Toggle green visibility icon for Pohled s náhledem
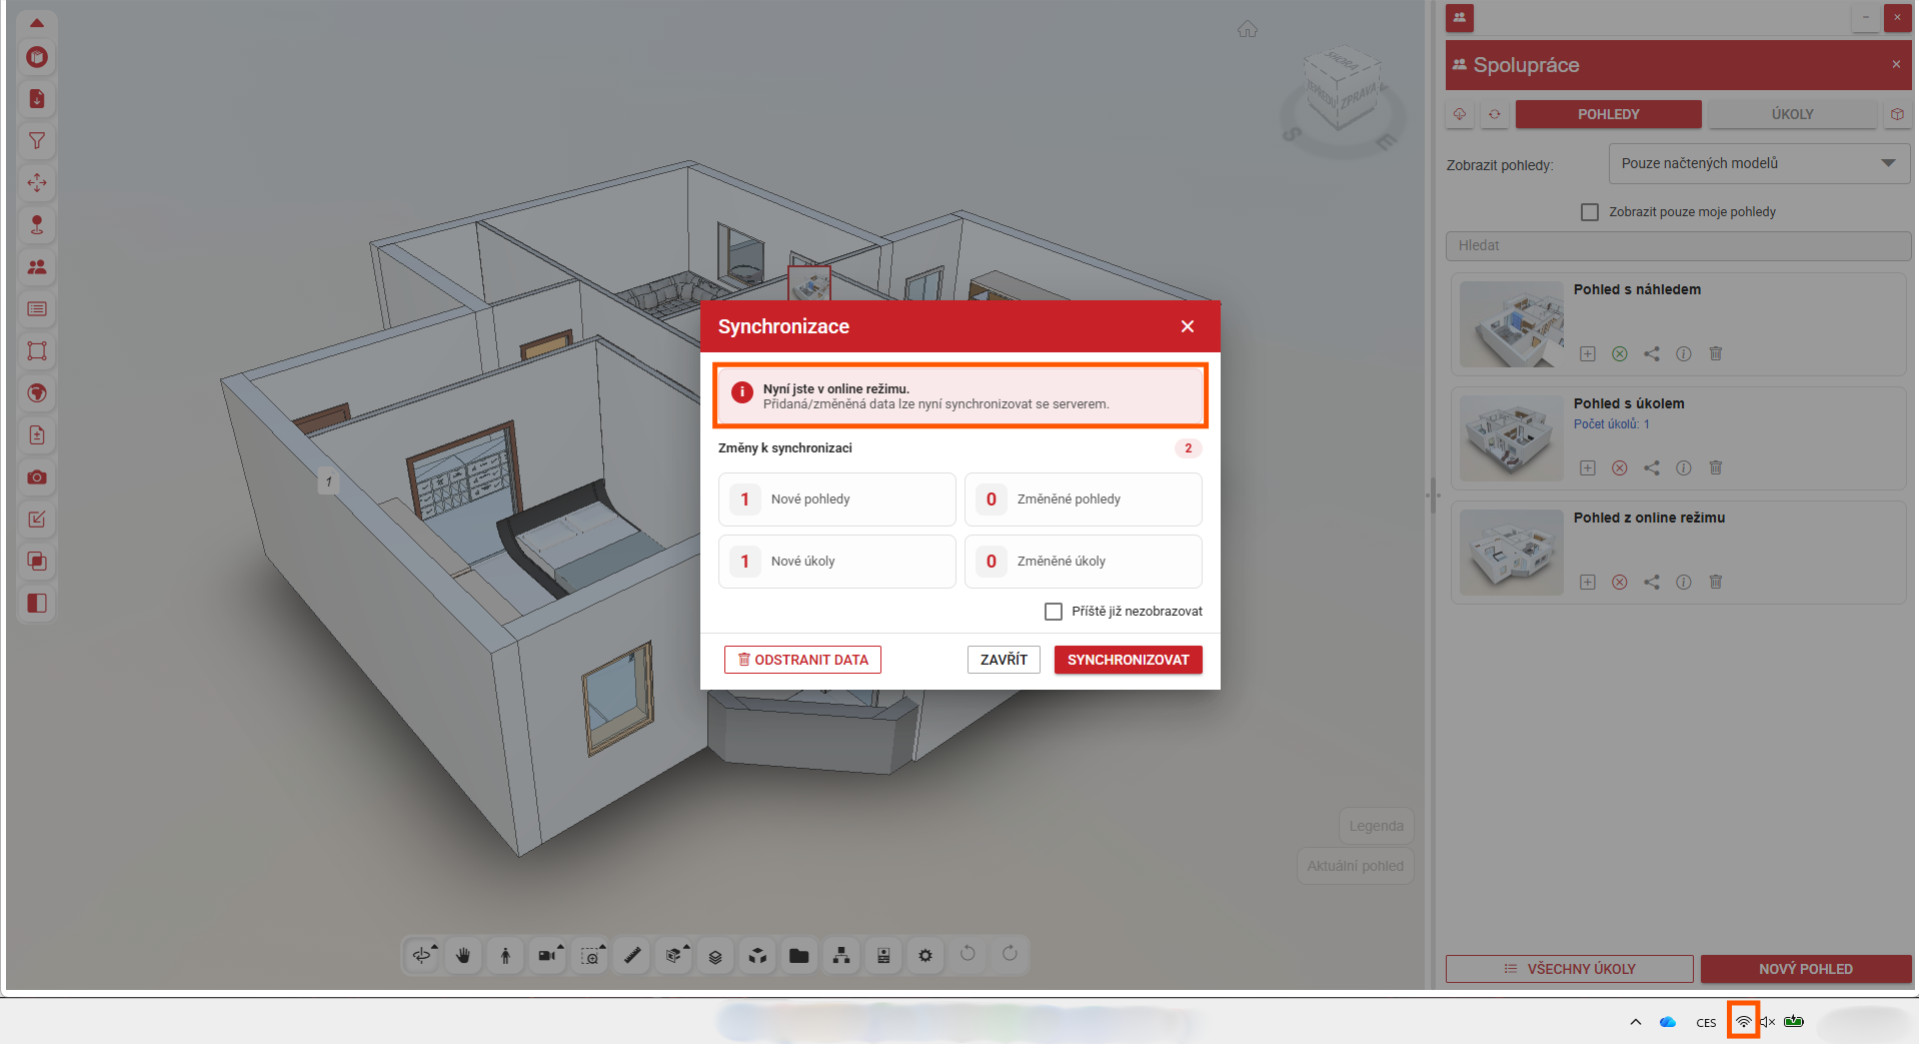The image size is (1919, 1044). pyautogui.click(x=1619, y=354)
